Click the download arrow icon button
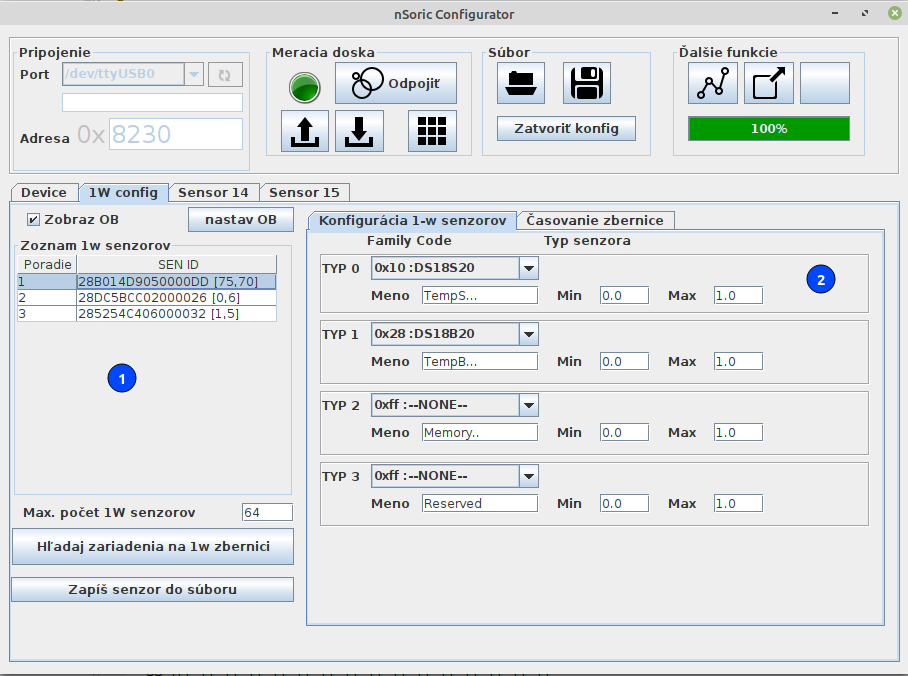 point(359,131)
